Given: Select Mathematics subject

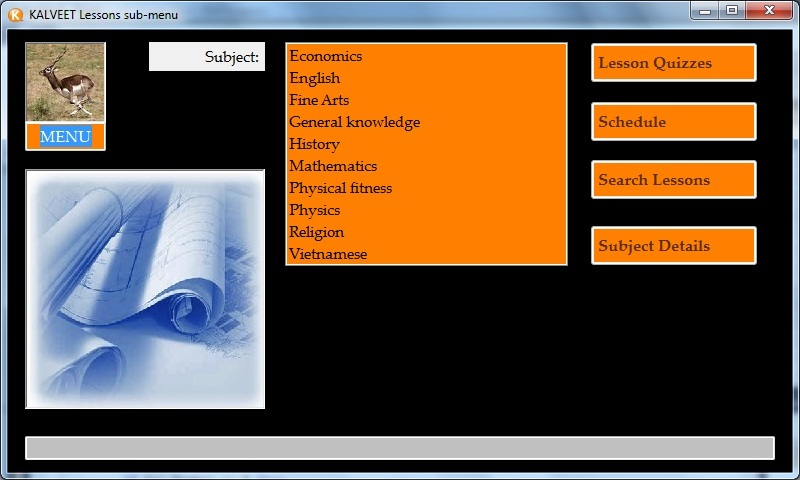Looking at the screenshot, I should click(x=426, y=166).
